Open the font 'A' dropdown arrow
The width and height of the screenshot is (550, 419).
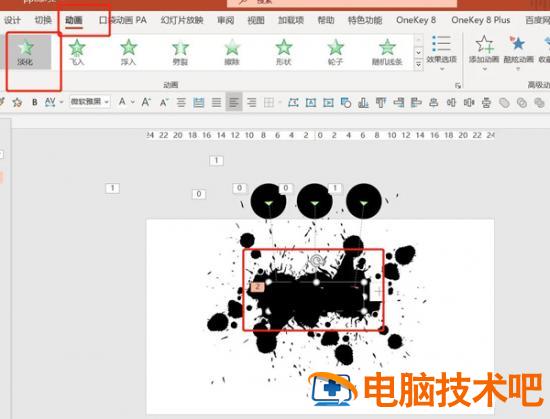pos(133,102)
